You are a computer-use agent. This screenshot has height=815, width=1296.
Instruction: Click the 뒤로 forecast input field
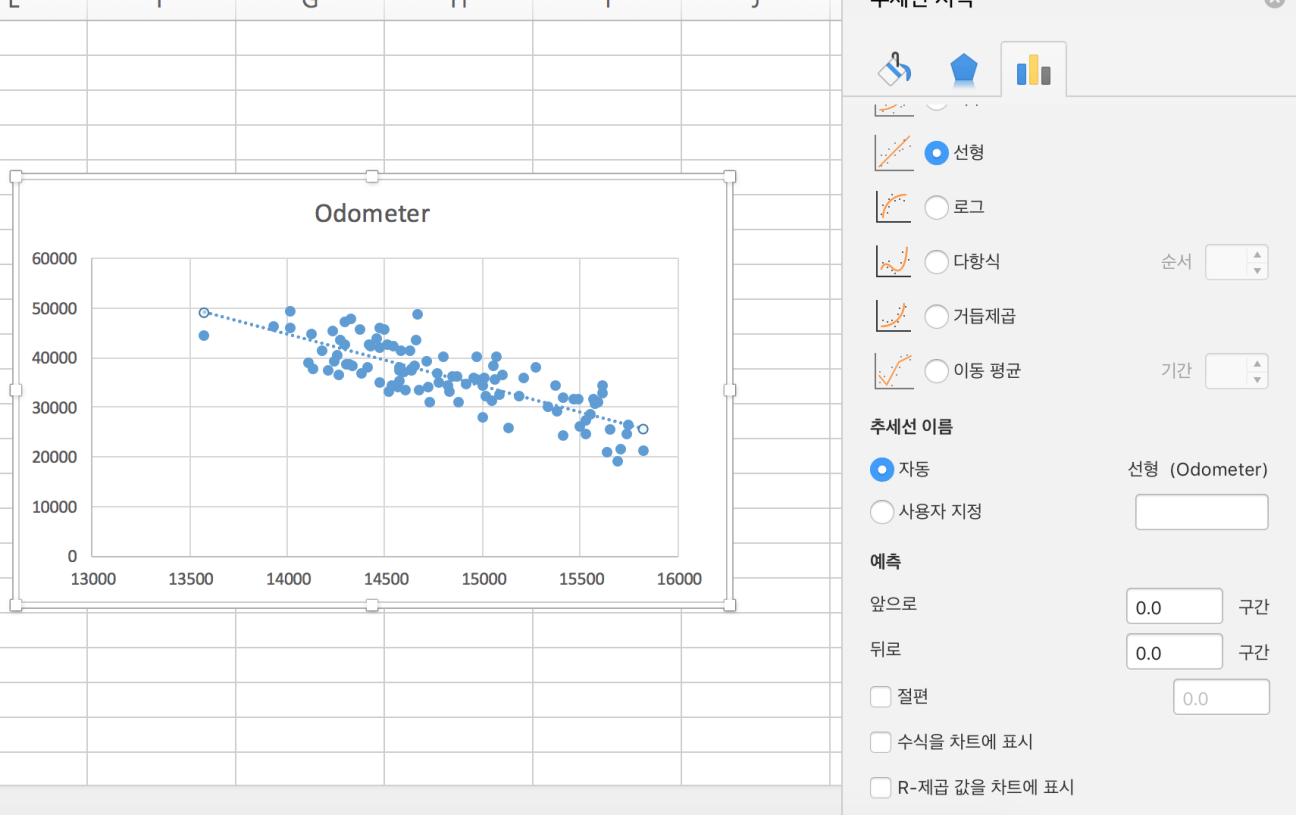click(x=1174, y=652)
